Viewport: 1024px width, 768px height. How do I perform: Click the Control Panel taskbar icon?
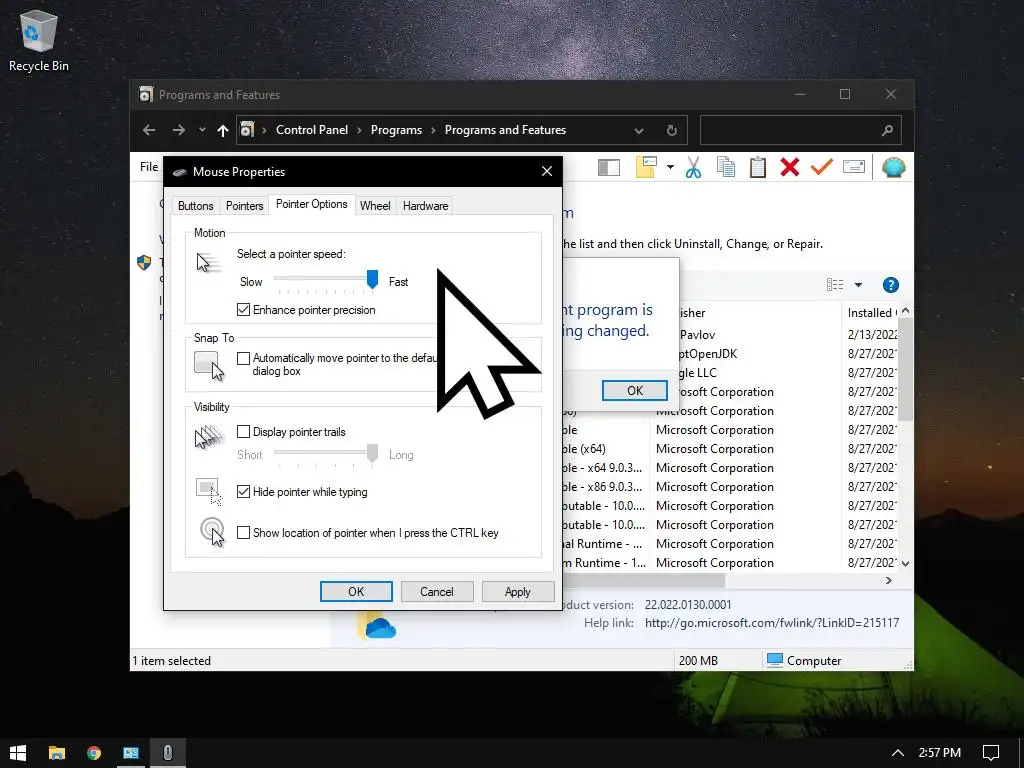tap(131, 753)
